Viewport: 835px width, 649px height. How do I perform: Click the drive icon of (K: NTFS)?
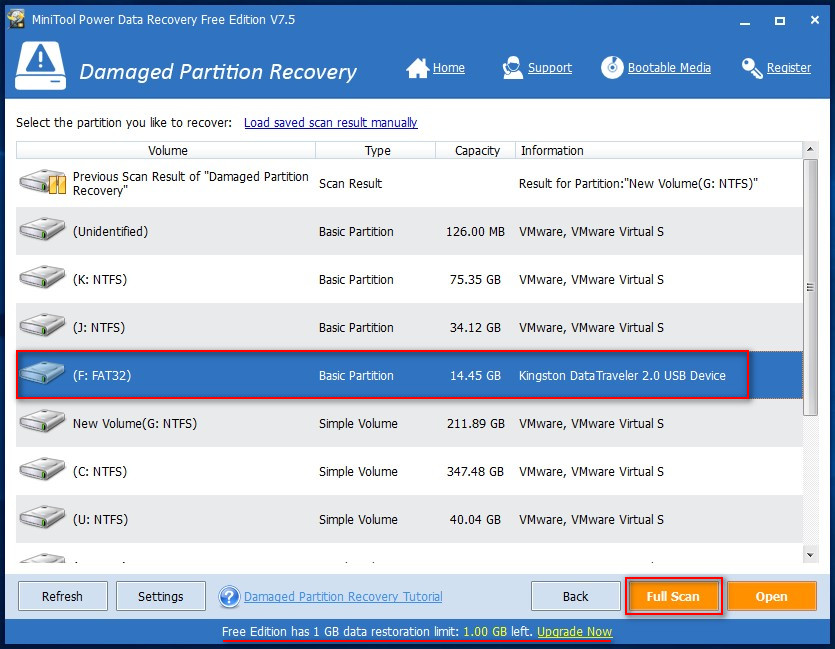(x=42, y=277)
